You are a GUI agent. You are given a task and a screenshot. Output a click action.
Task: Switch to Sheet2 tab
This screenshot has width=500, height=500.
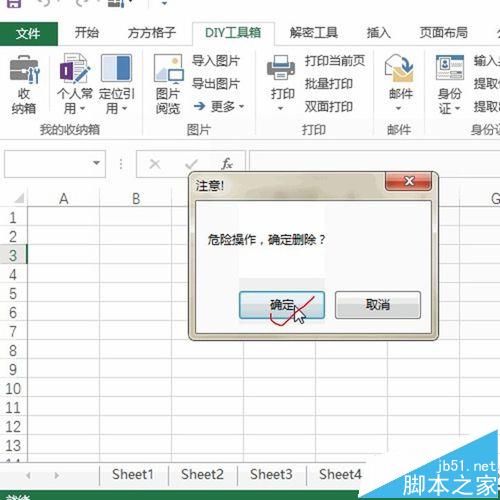202,475
